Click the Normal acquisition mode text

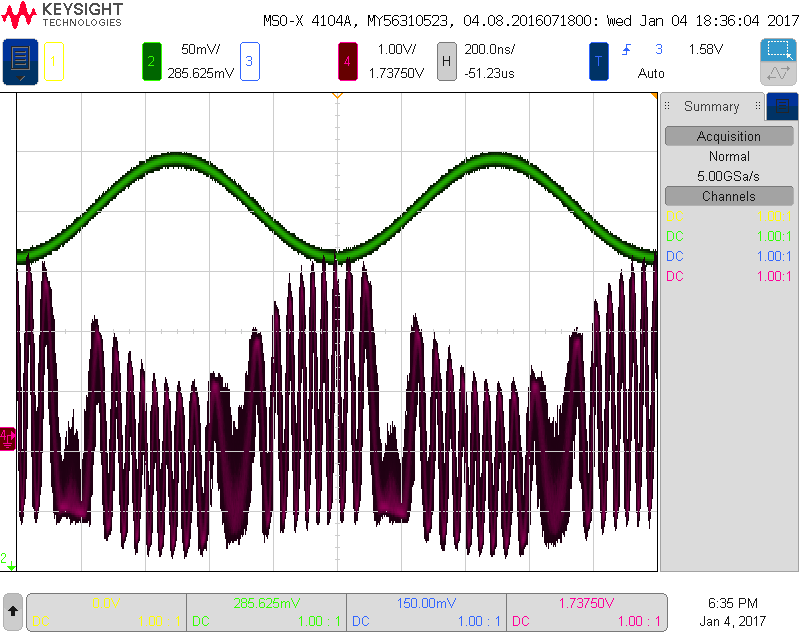729,157
